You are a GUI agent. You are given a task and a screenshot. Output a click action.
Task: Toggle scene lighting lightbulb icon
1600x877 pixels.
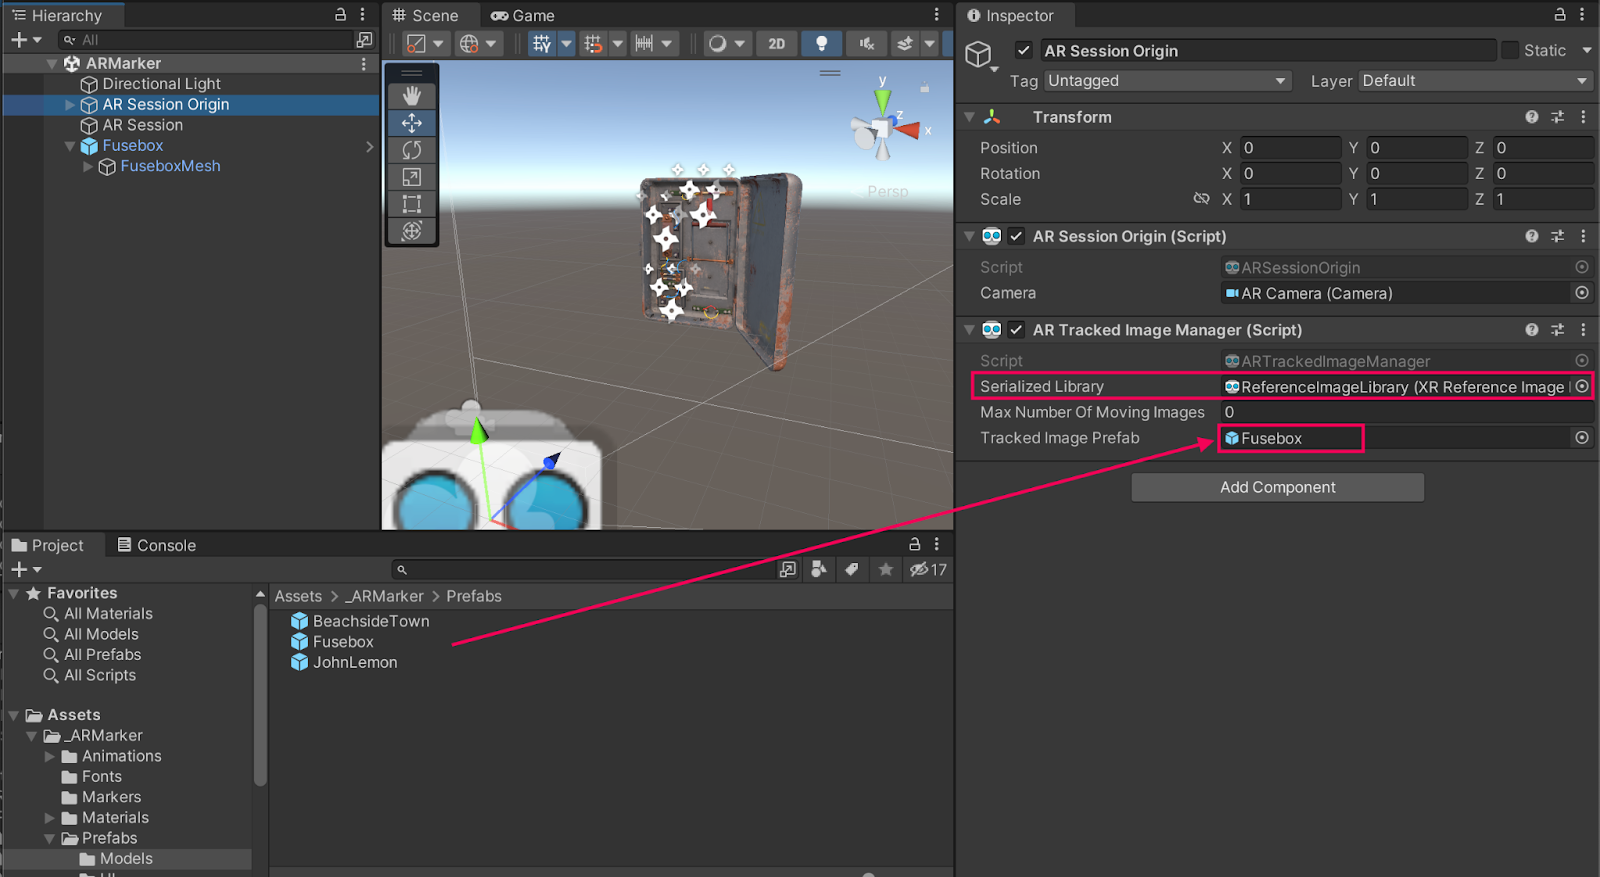point(821,44)
